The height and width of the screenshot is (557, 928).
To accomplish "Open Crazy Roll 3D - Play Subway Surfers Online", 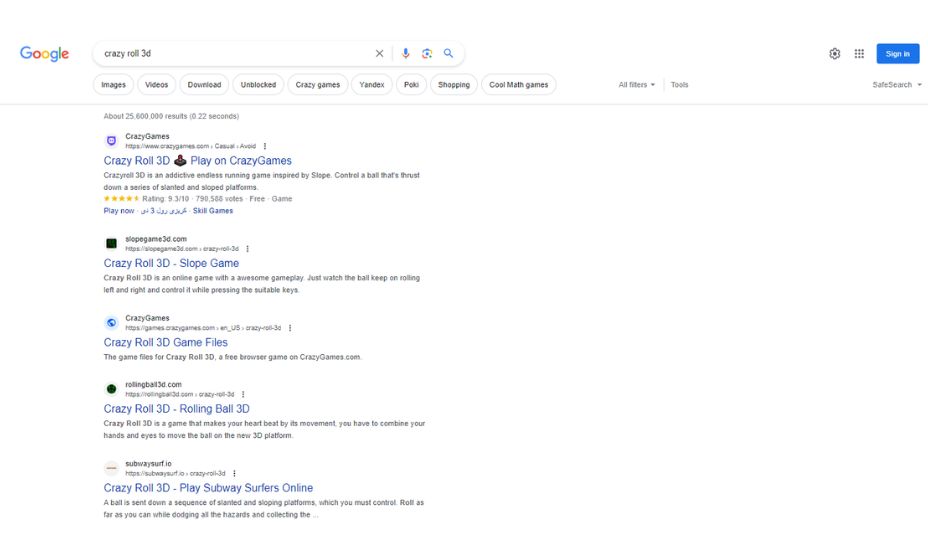I will tap(208, 488).
